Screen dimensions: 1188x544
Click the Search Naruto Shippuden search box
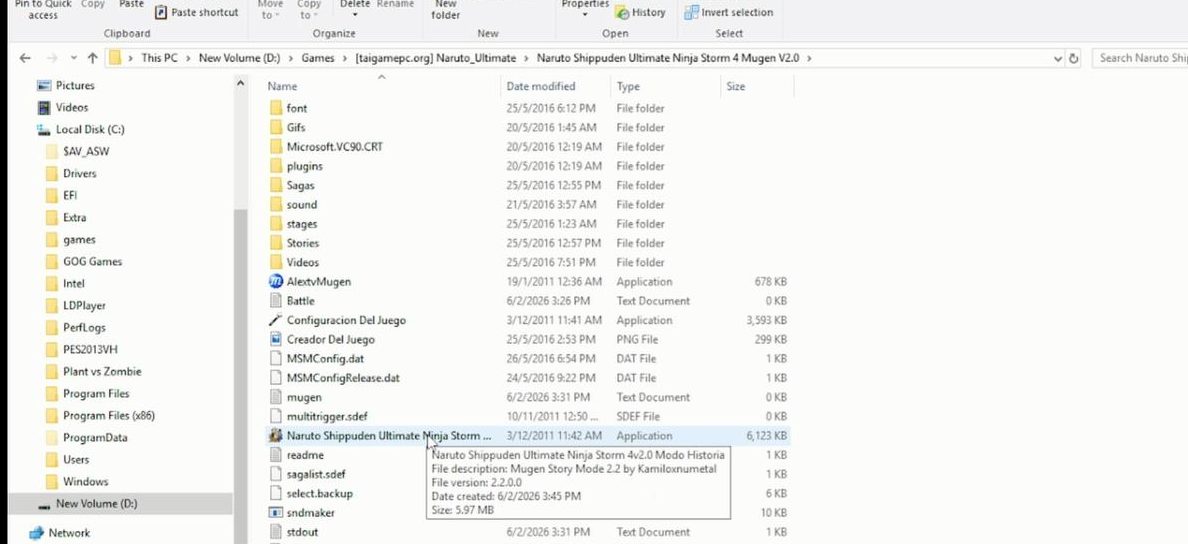1140,58
